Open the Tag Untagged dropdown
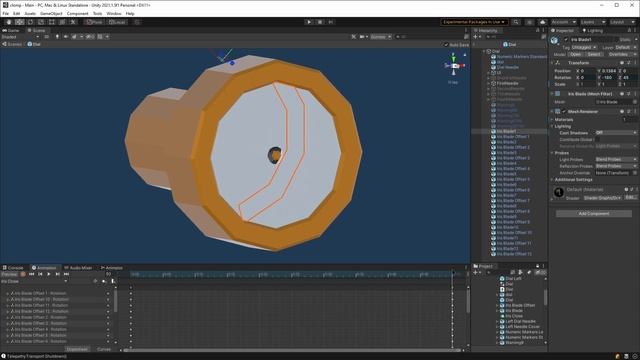The width and height of the screenshot is (640, 360). pyautogui.click(x=584, y=47)
